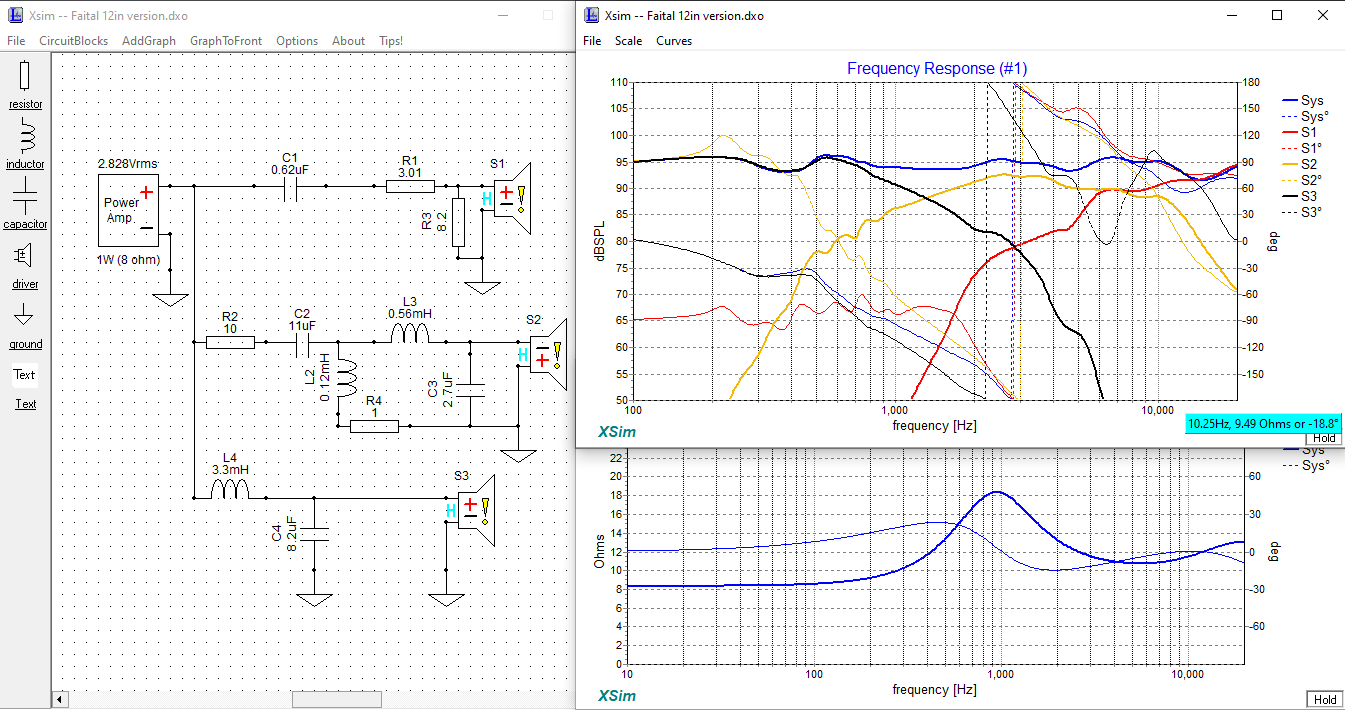Select the Text tool box icon
The image size is (1345, 710).
tap(25, 375)
